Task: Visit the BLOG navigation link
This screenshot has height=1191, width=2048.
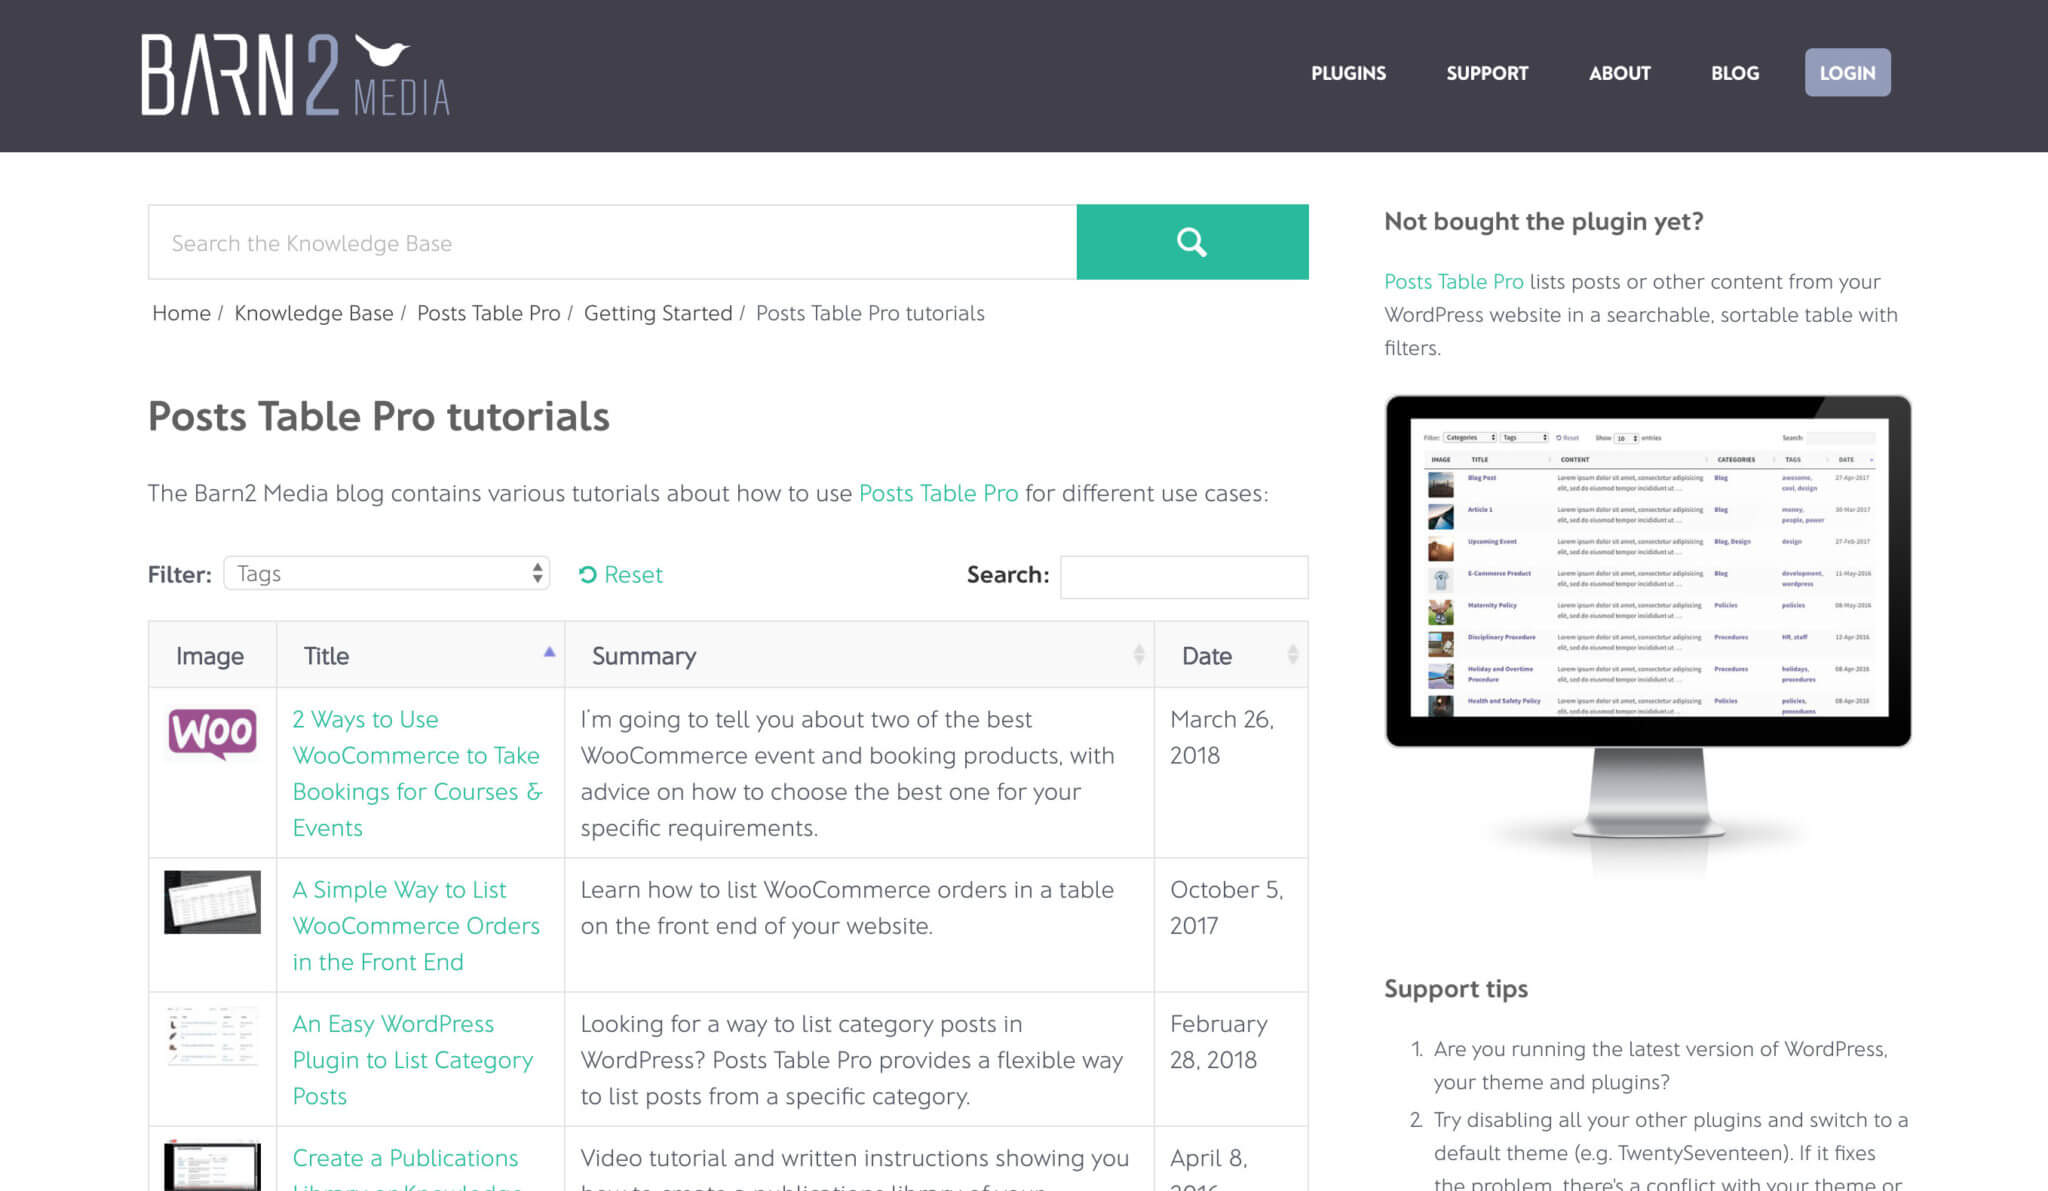Action: [1734, 73]
